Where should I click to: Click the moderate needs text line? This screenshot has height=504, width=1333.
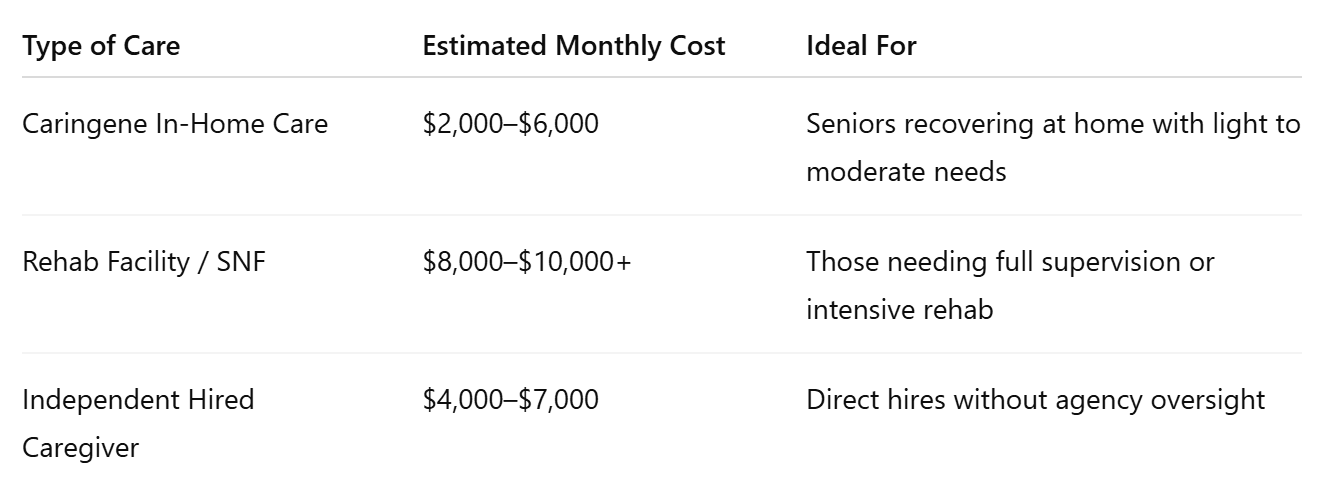(906, 172)
